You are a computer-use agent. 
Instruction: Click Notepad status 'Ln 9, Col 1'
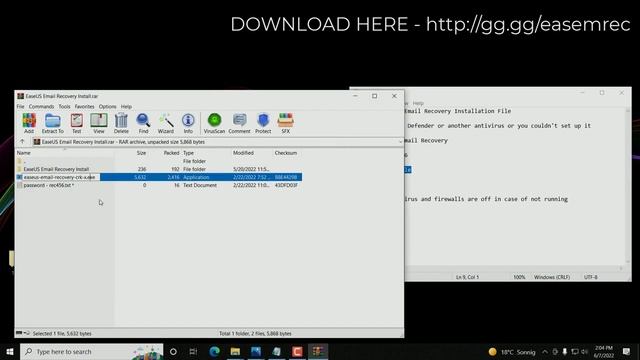pyautogui.click(x=467, y=277)
